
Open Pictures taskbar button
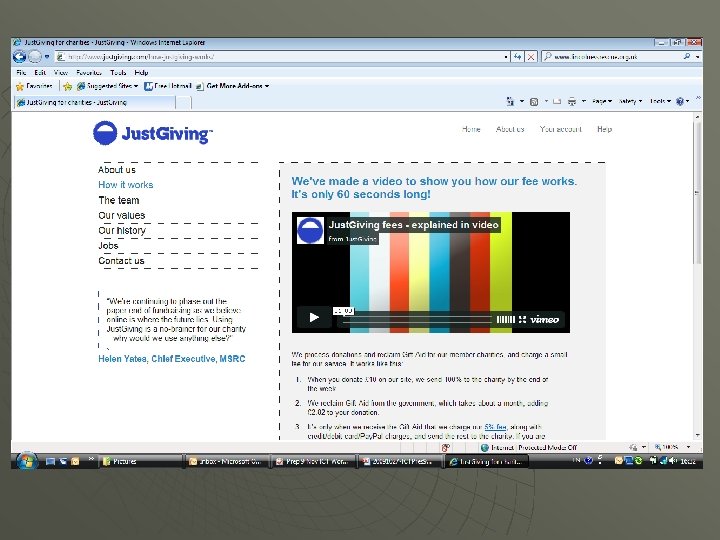pos(141,461)
